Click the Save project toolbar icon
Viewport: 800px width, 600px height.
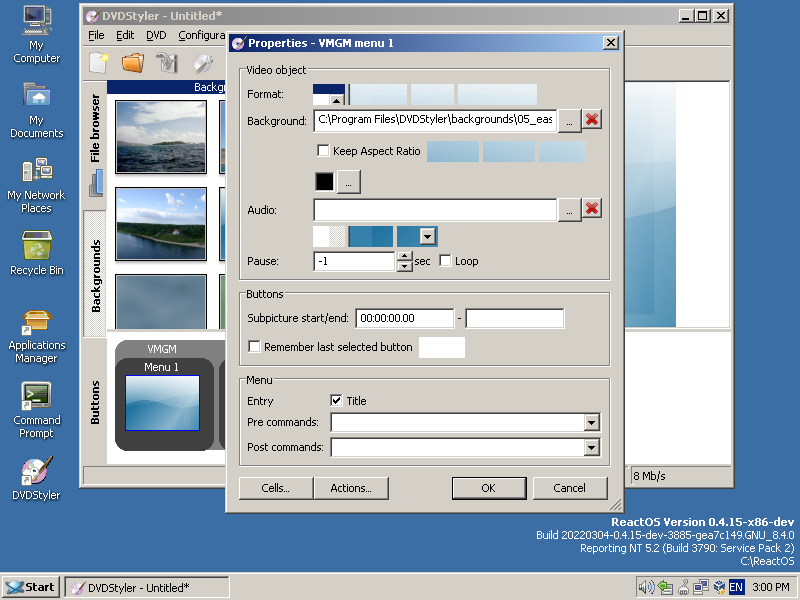tap(167, 63)
